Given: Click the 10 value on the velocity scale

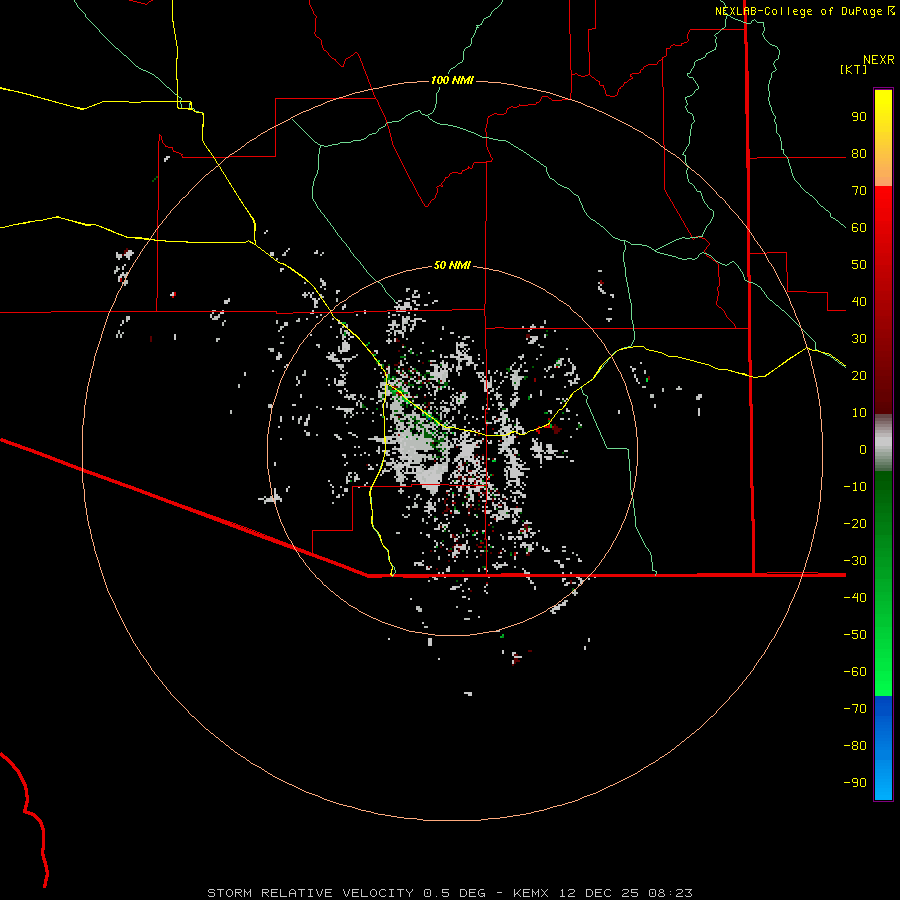Looking at the screenshot, I should 859,413.
